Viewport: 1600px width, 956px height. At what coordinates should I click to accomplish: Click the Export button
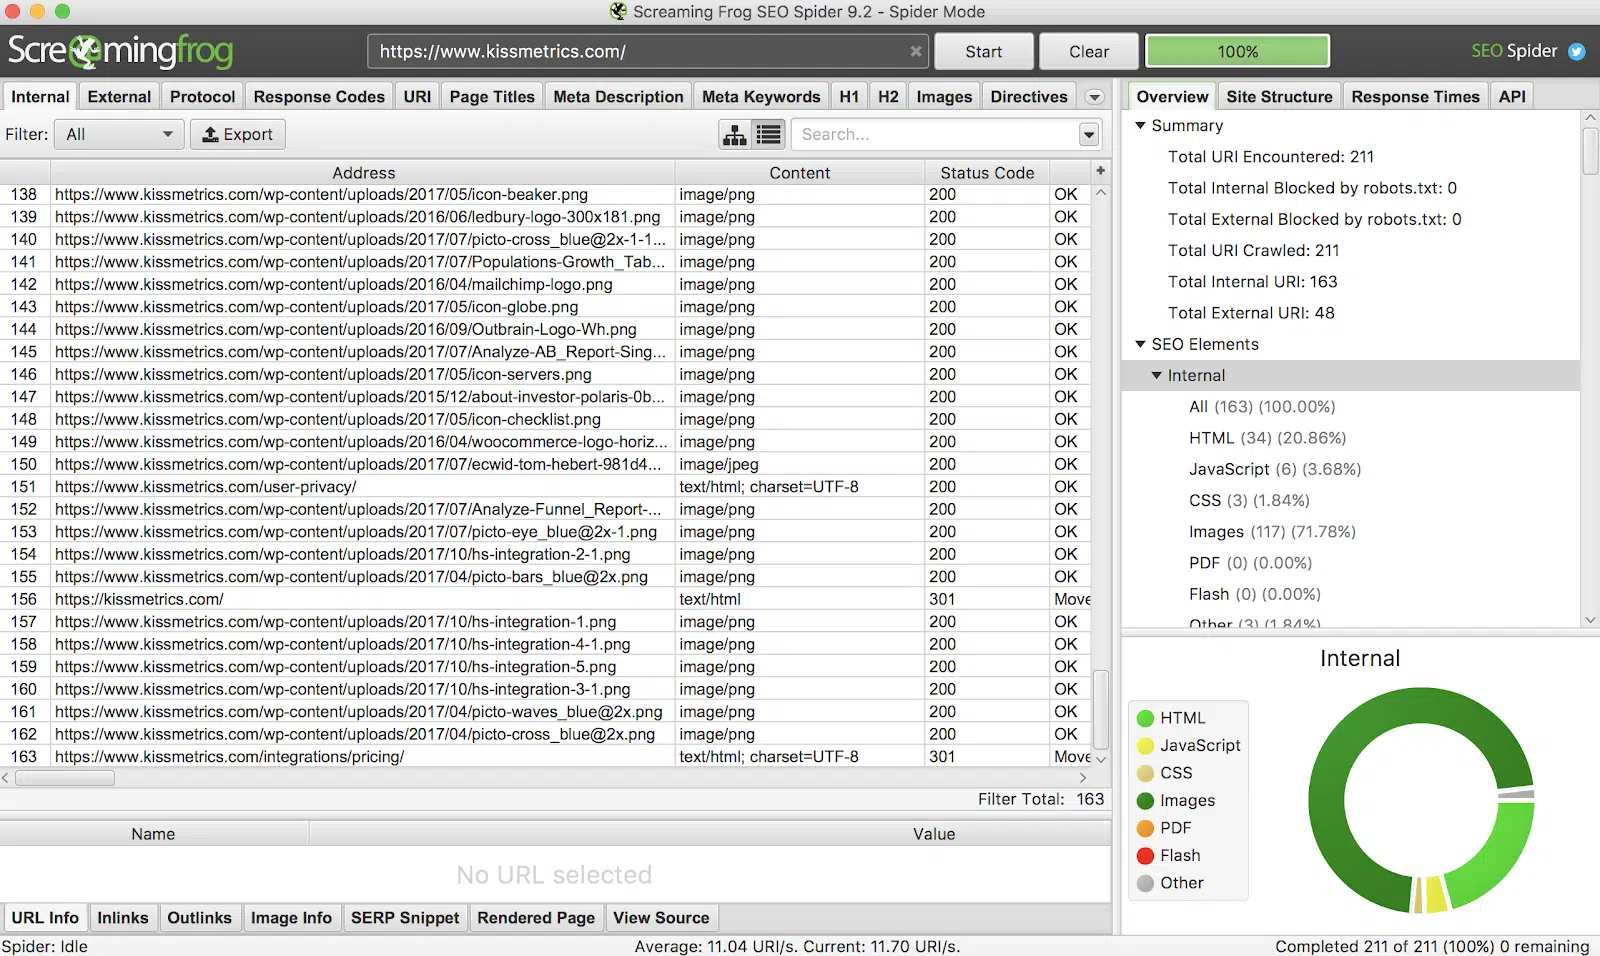(x=238, y=134)
